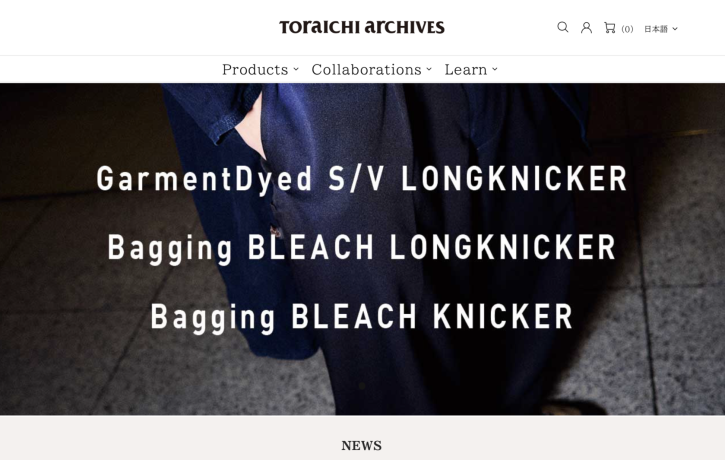Viewport: 725px width, 460px height.
Task: Go home via the Toraichi Archives logo
Action: click(x=362, y=27)
